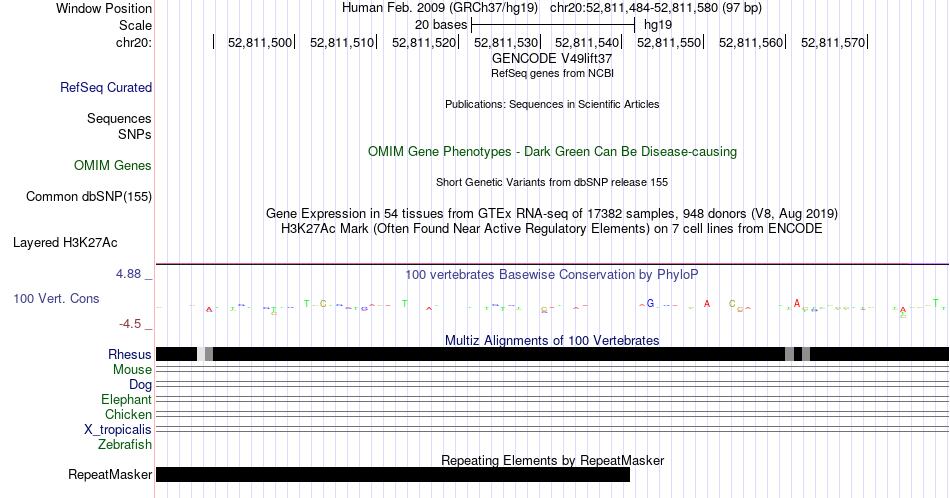
Task: Click the chr20:52,811,484-52,811,580 position text
Action: pyautogui.click(x=656, y=8)
